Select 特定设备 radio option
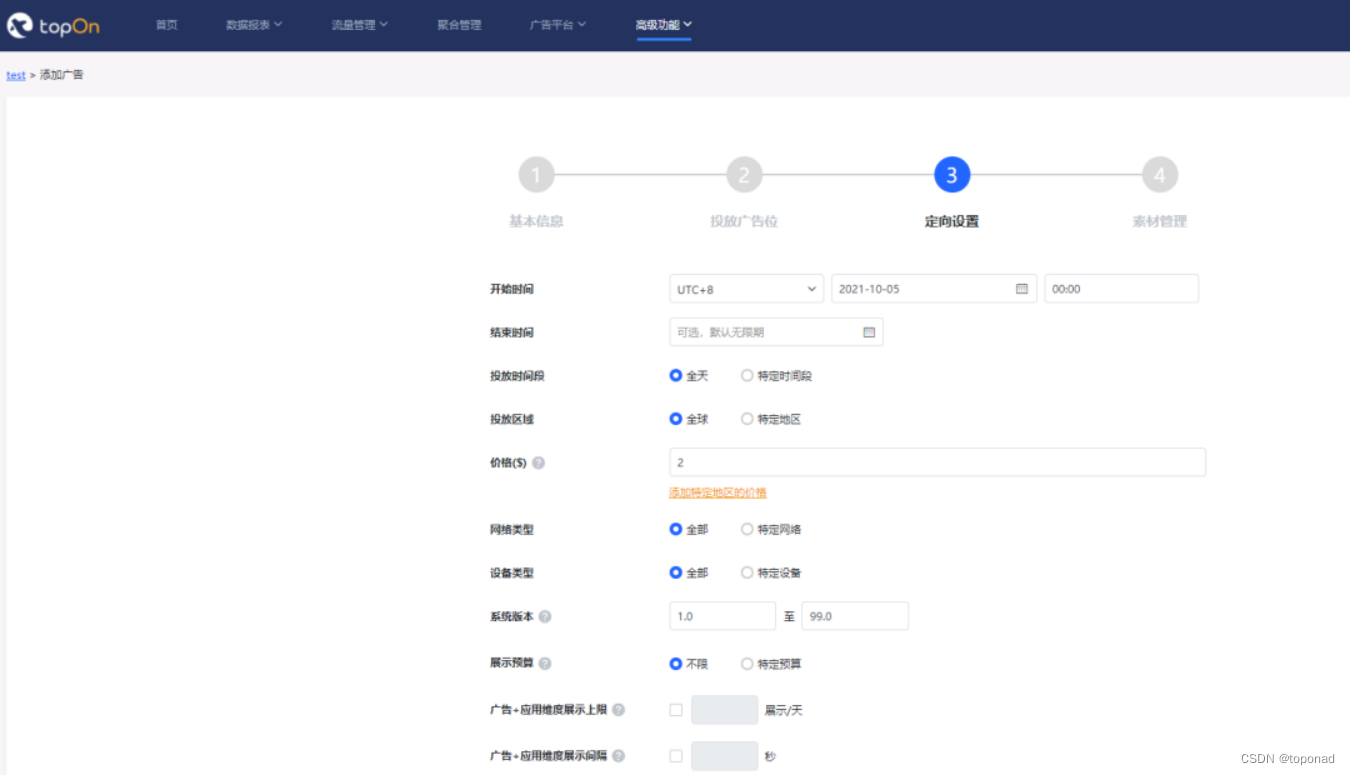The image size is (1350, 775). 747,573
